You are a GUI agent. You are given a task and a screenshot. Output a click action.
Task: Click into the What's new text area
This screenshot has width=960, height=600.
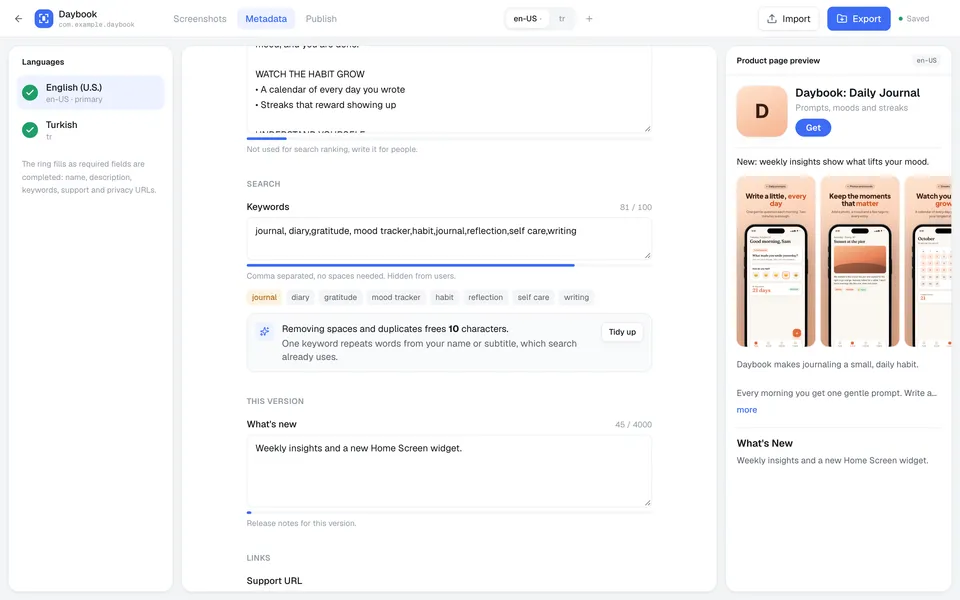click(x=449, y=471)
